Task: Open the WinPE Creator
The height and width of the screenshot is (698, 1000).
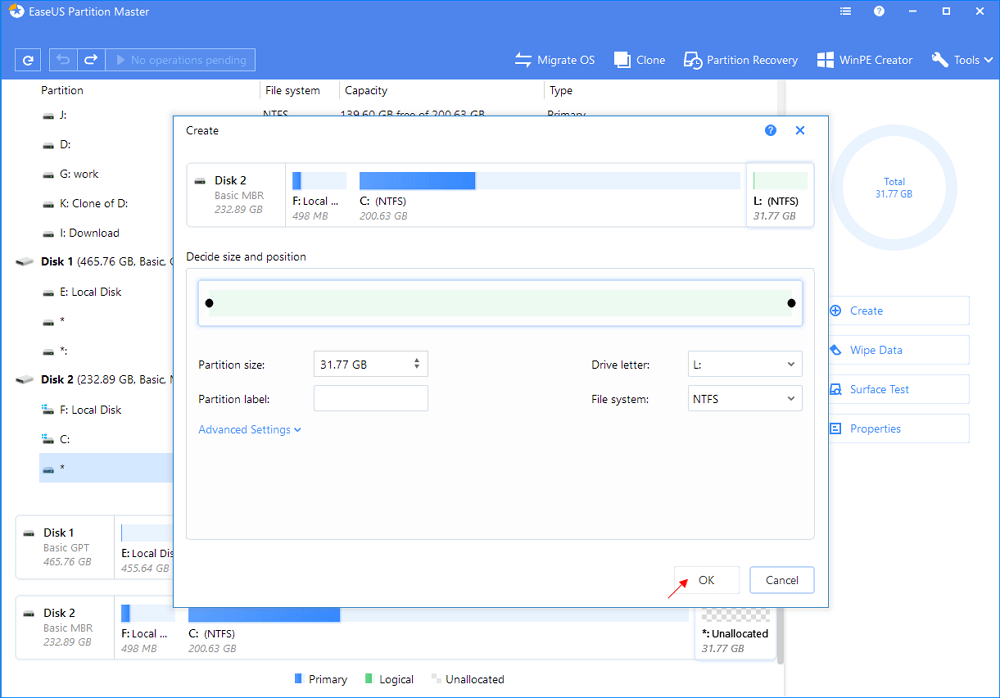Action: [864, 60]
